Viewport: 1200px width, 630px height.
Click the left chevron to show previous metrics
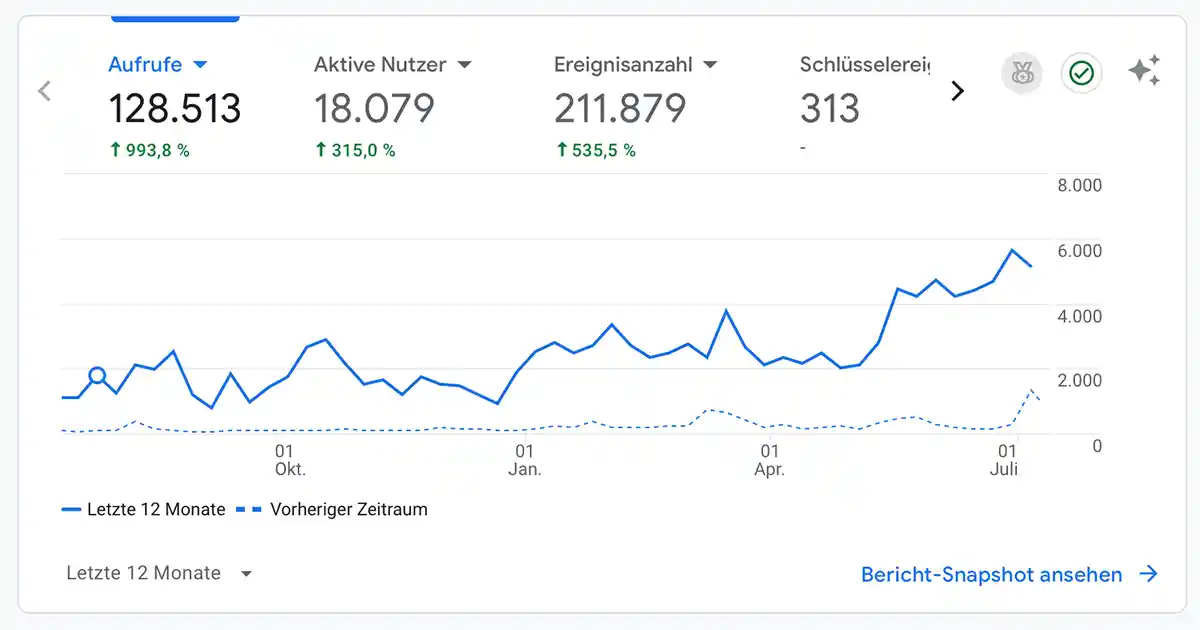[44, 91]
